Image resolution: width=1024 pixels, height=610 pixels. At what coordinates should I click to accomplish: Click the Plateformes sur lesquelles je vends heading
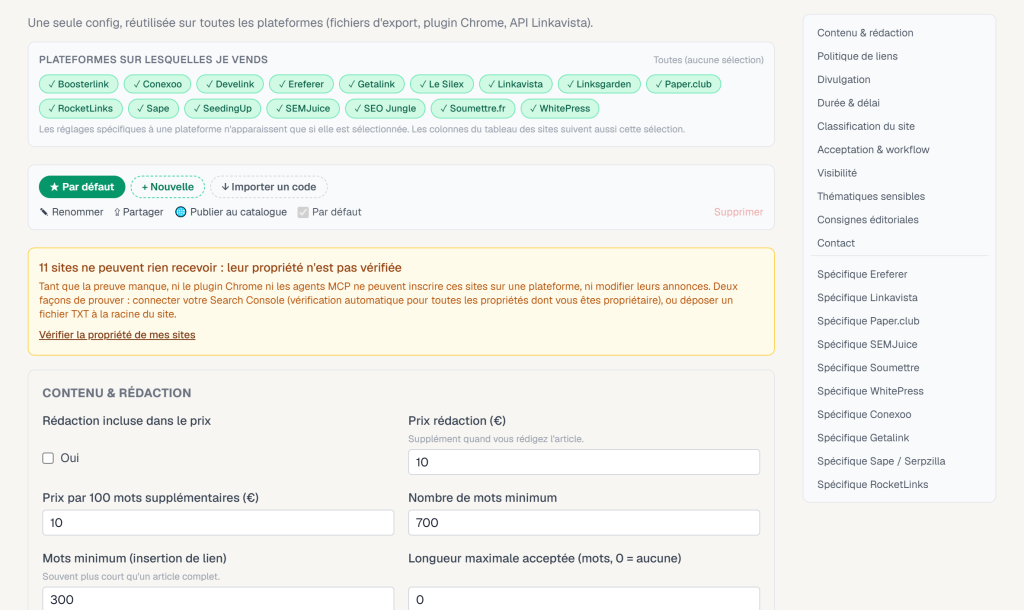pyautogui.click(x=153, y=59)
